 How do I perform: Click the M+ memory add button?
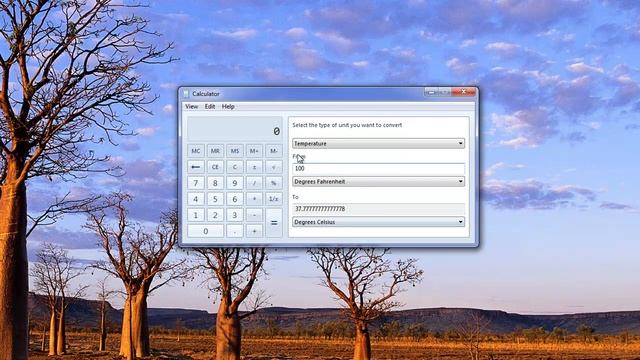(x=254, y=151)
